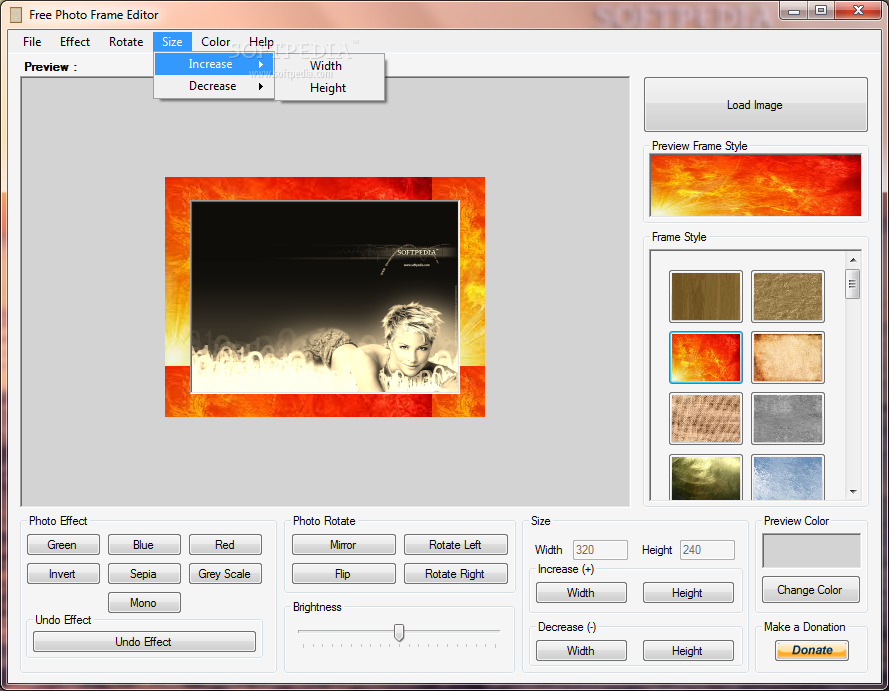Click the Frame Style scrollbar thumb
This screenshot has width=889, height=691.
853,284
